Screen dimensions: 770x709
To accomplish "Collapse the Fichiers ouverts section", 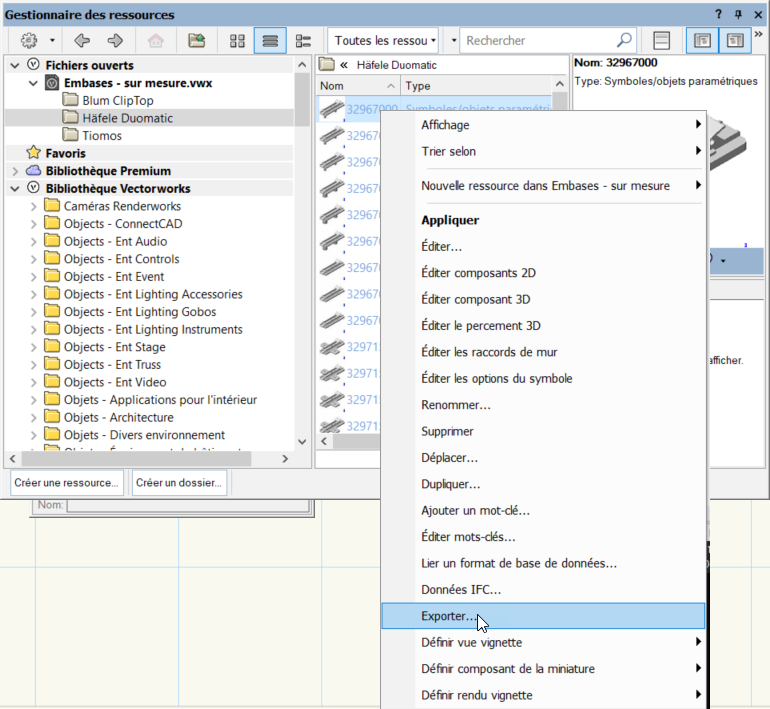I will pyautogui.click(x=15, y=65).
